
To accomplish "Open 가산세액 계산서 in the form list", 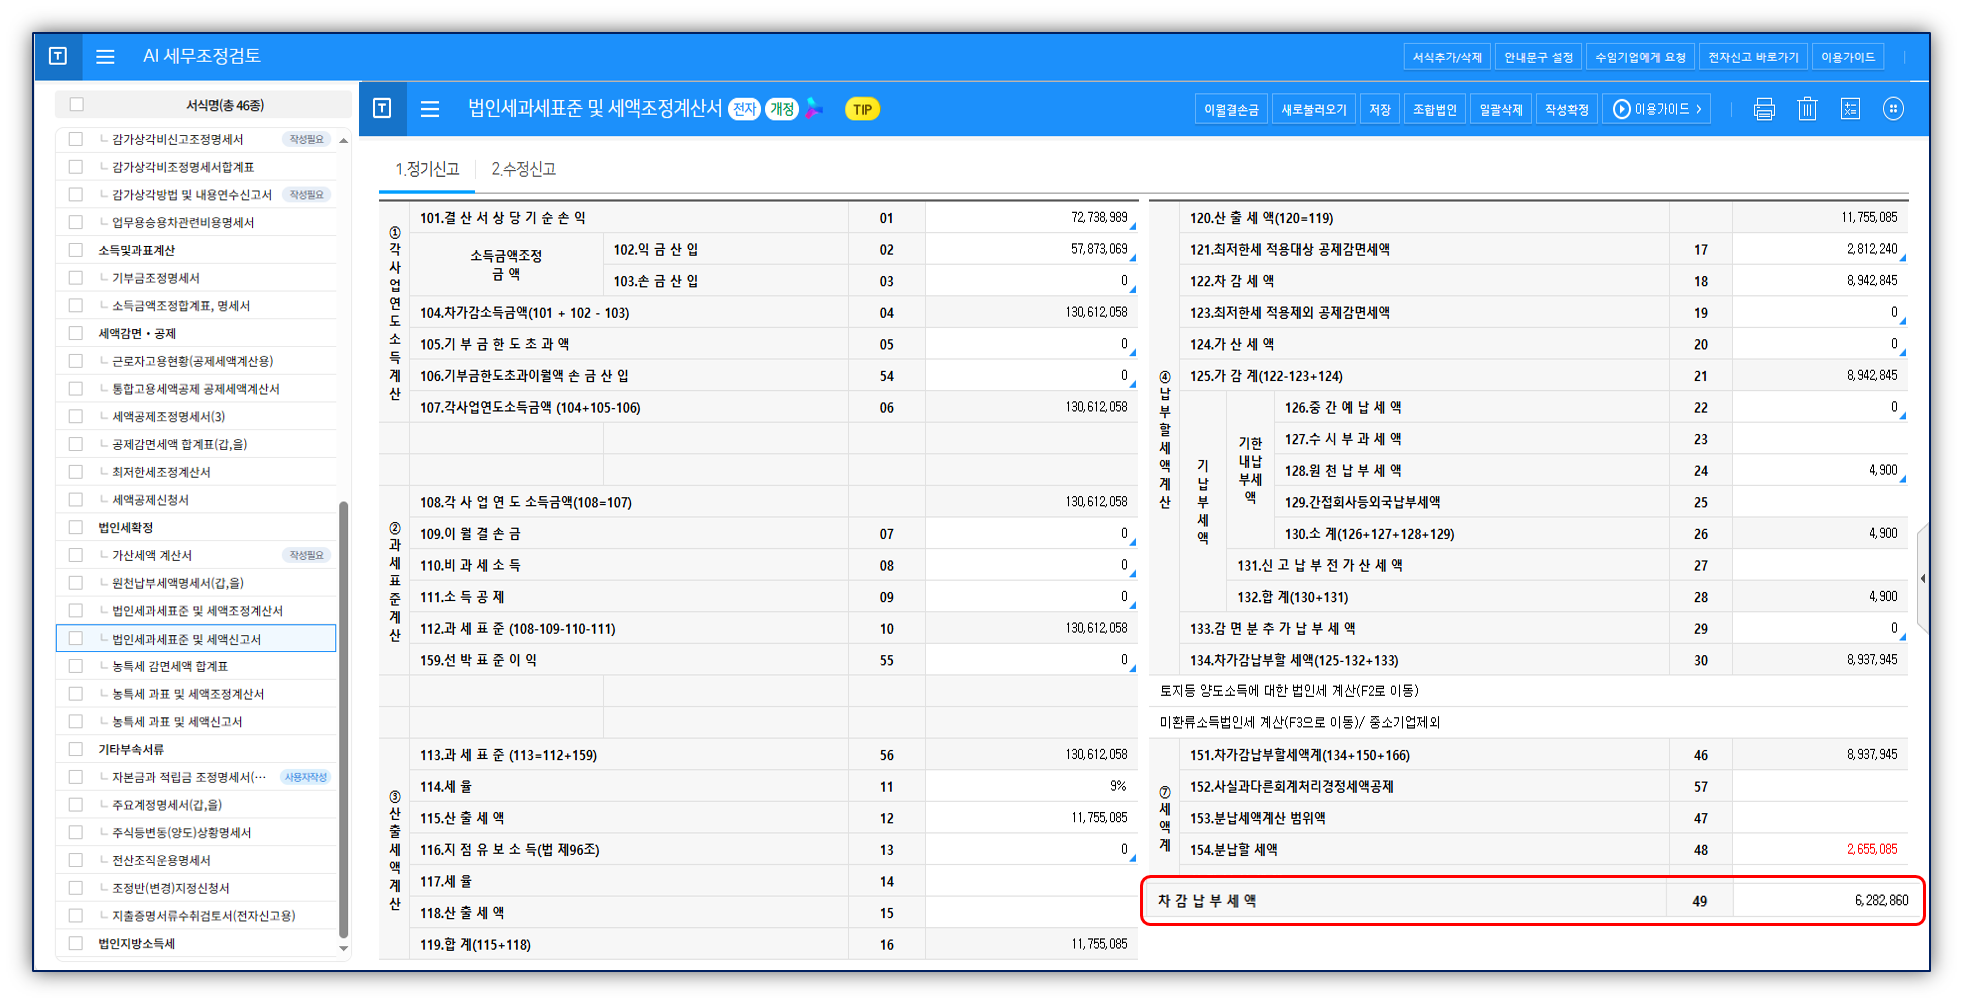I will pyautogui.click(x=152, y=555).
